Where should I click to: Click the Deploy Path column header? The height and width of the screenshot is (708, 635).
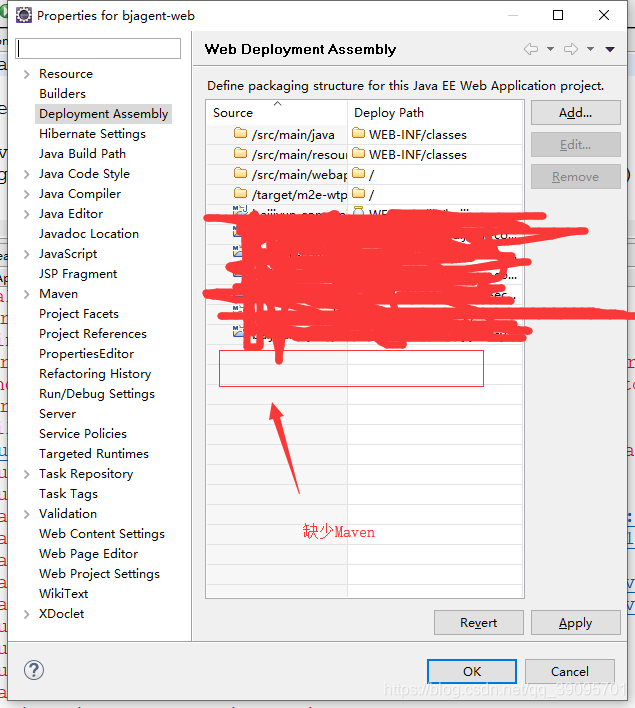pyautogui.click(x=435, y=112)
